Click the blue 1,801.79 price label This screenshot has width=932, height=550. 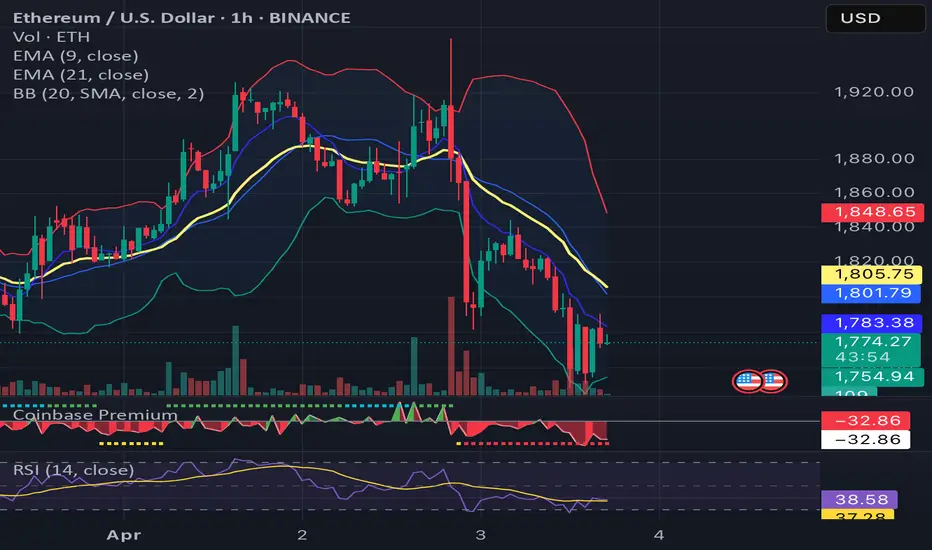click(871, 293)
